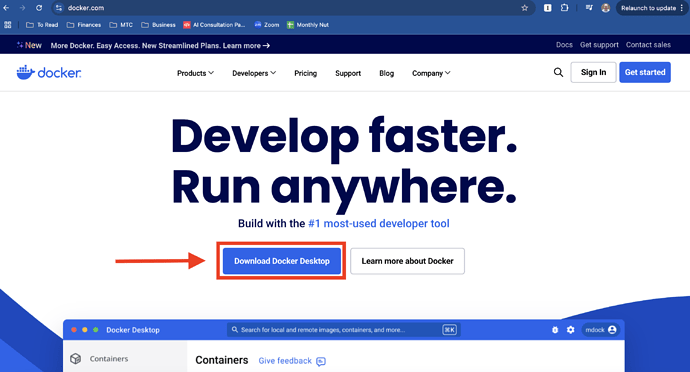Screen dimensions: 690x372
Task: Open the media controls toolbar icon
Action: click(x=589, y=8)
